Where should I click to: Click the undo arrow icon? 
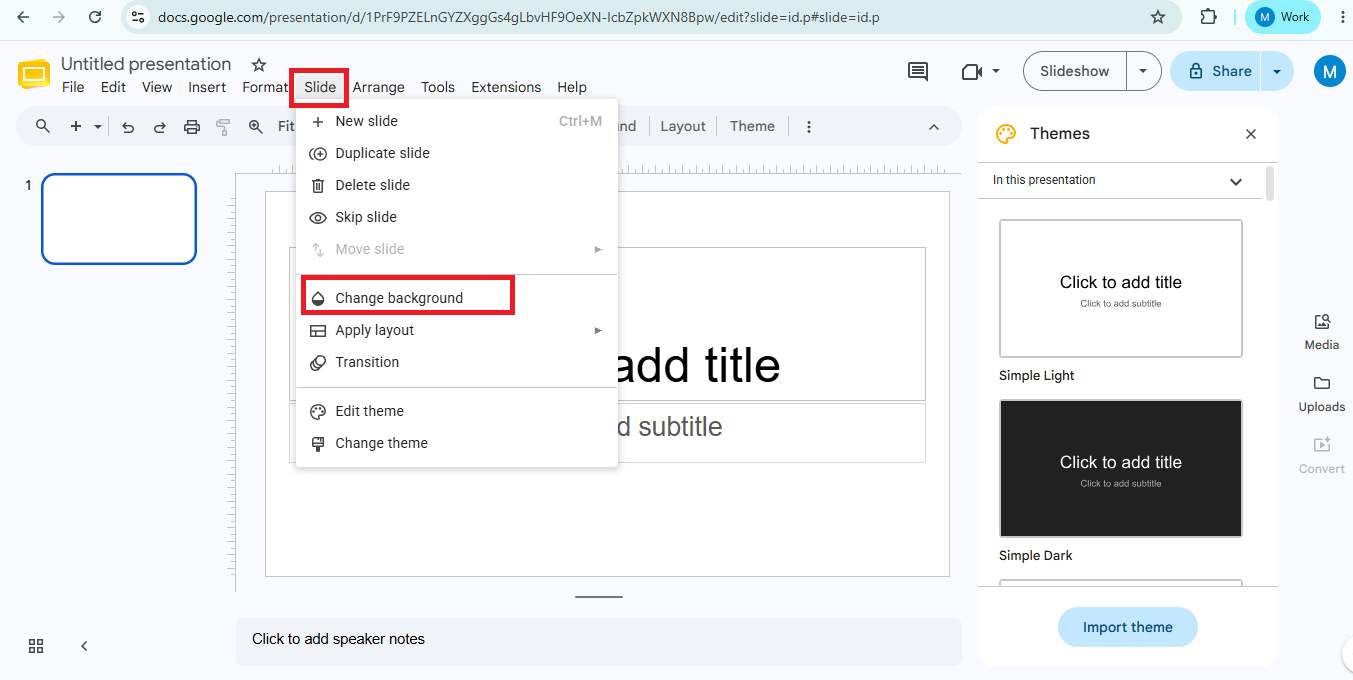tap(128, 126)
